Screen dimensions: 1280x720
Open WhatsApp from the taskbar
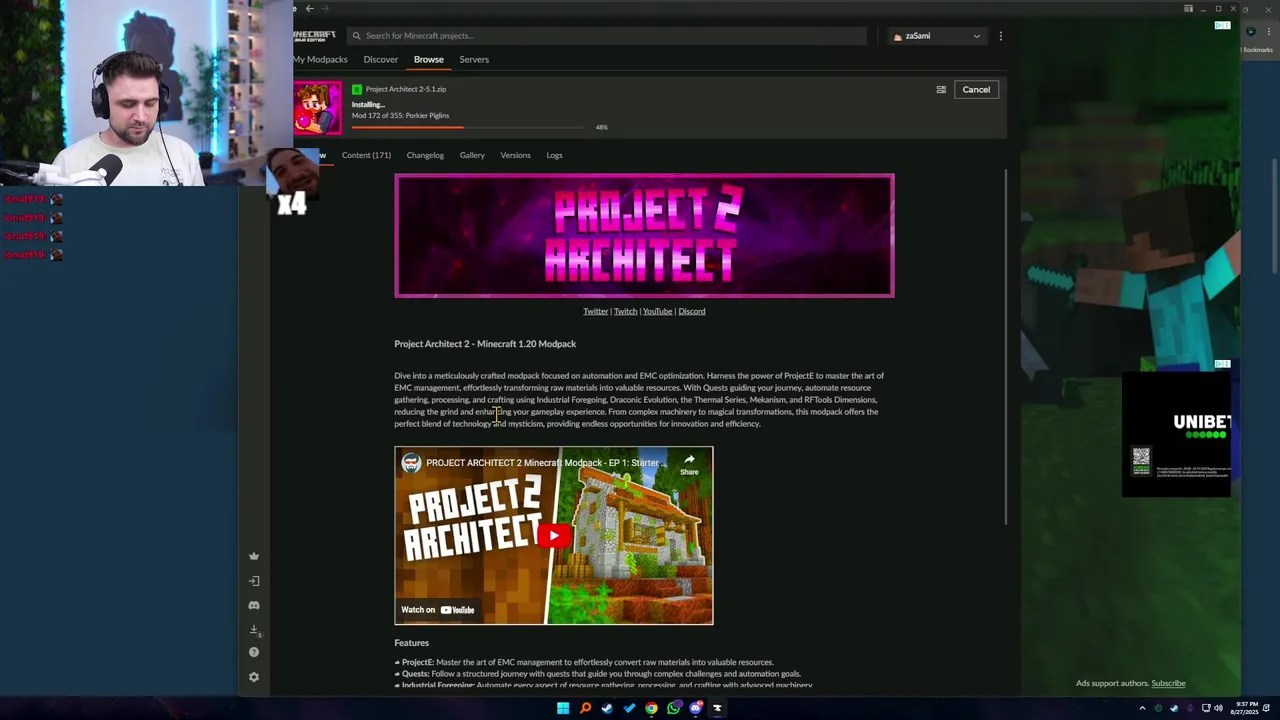[673, 708]
